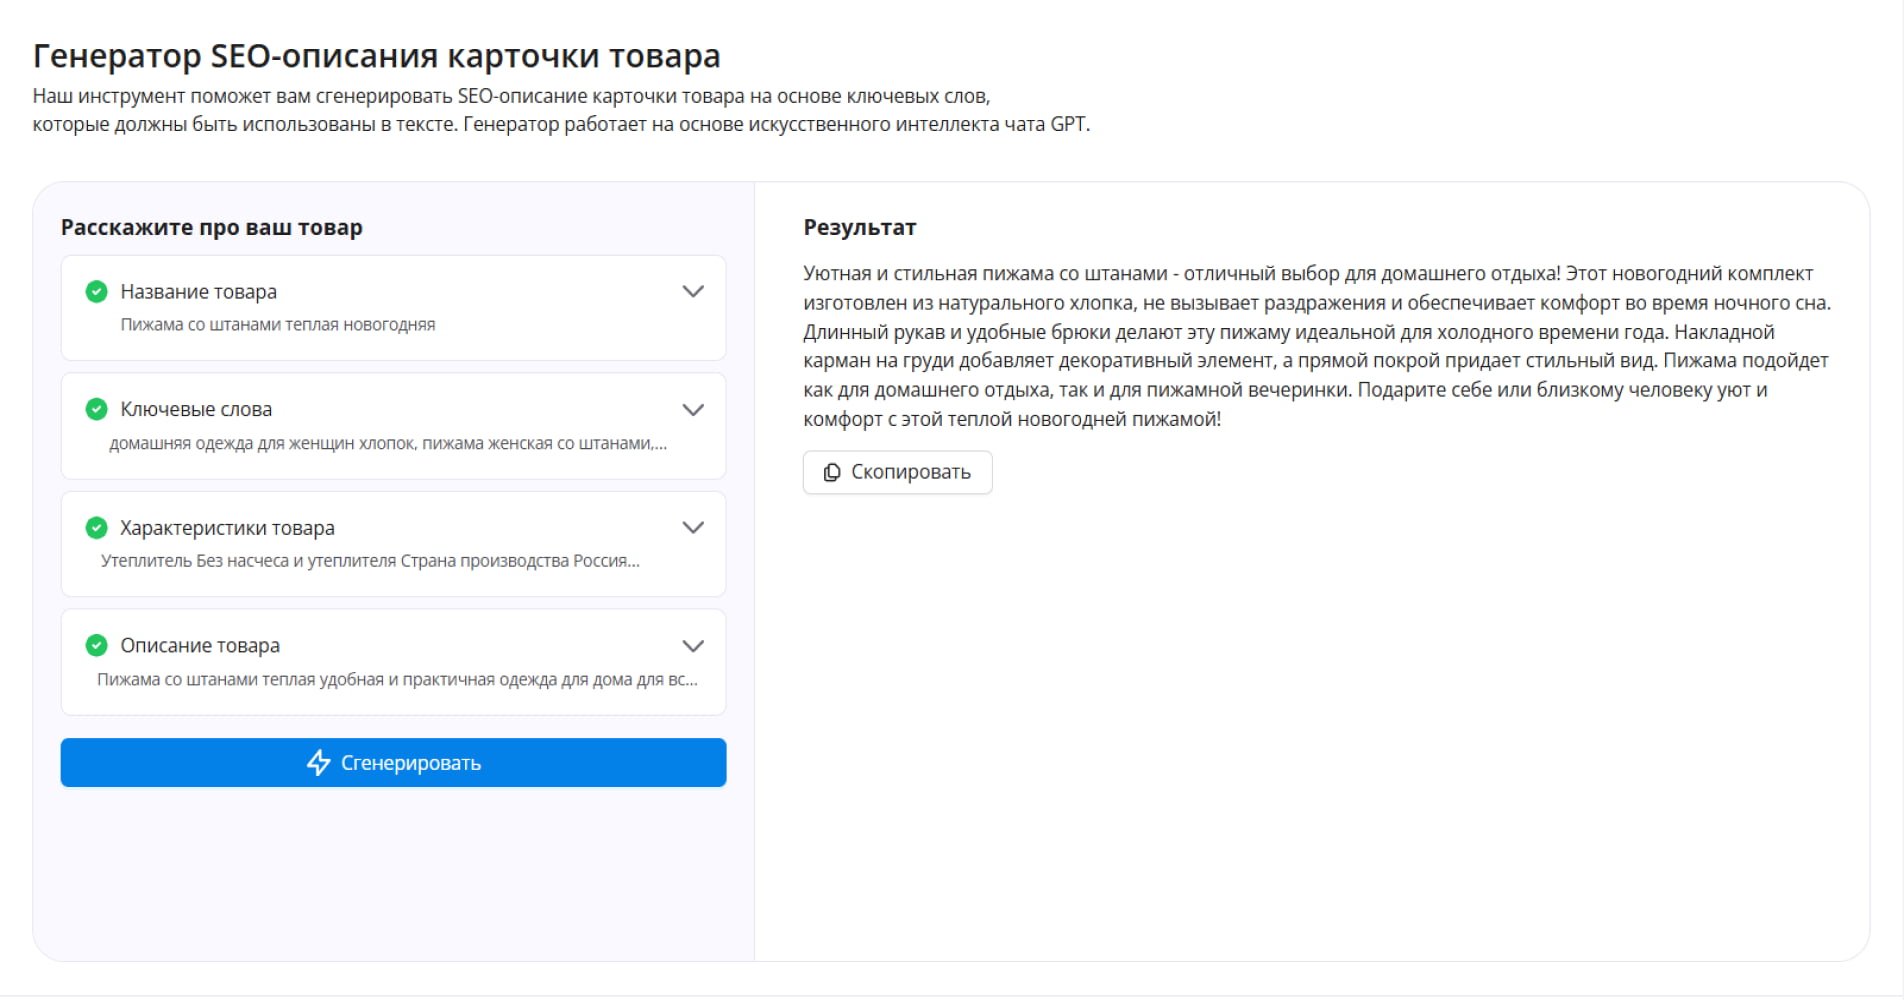Image resolution: width=1904 pixels, height=1000 pixels.
Task: Click the keywords preview starting 'домашняя одежда для женщин'
Action: (x=388, y=443)
